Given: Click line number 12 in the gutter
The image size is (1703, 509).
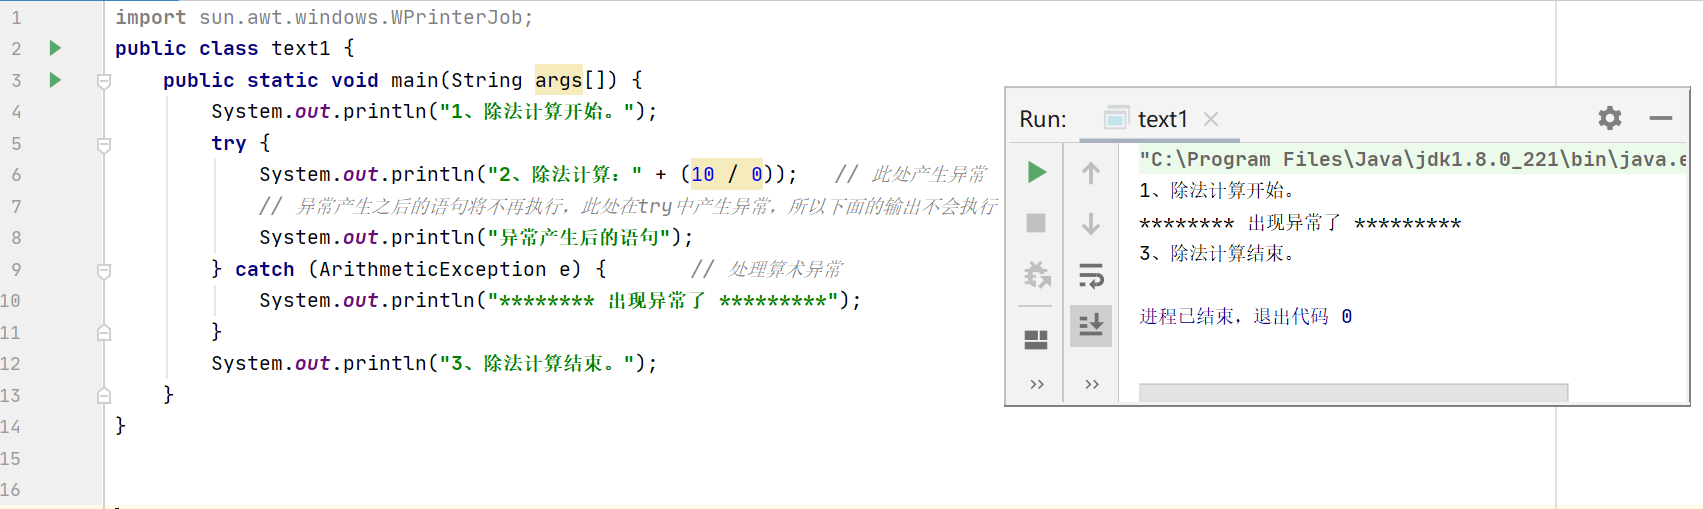Looking at the screenshot, I should (x=11, y=364).
